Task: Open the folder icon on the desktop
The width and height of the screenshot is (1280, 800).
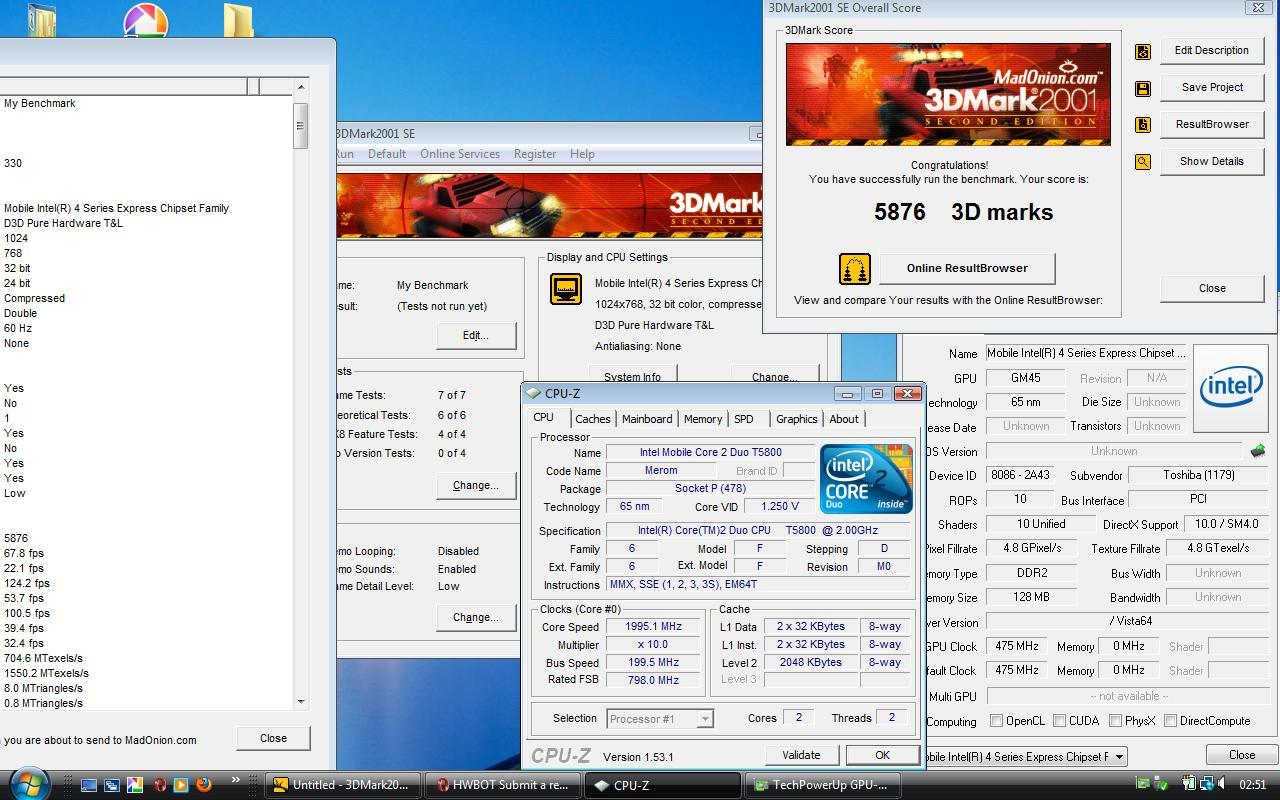Action: tap(238, 20)
